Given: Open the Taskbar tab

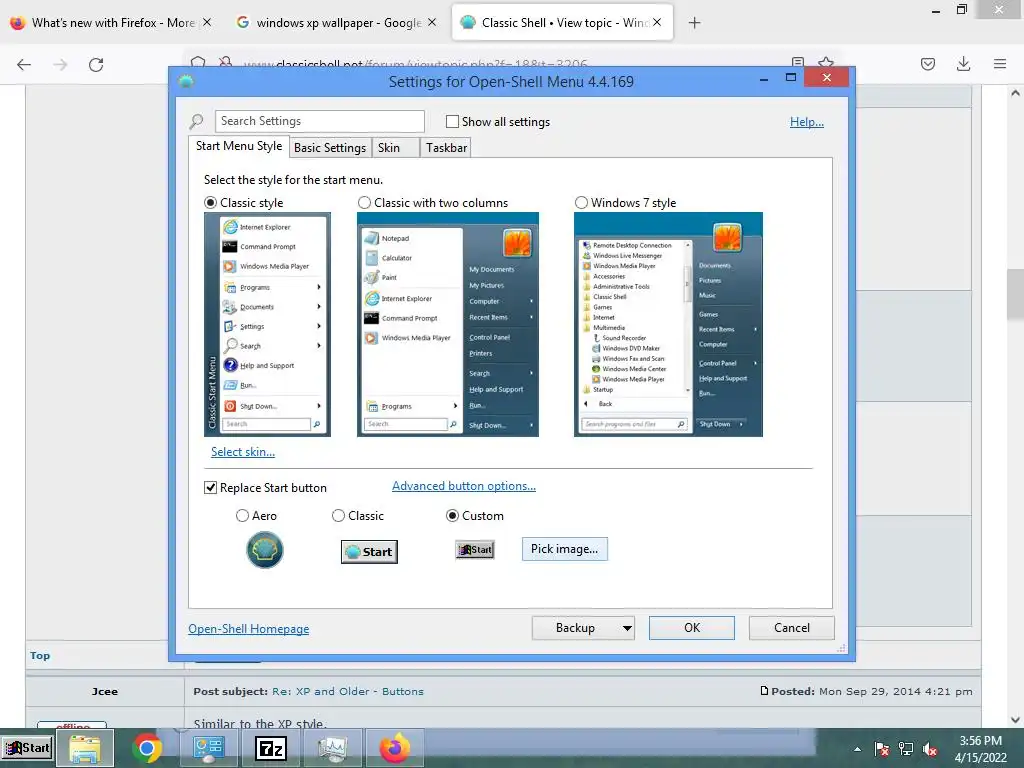Looking at the screenshot, I should (446, 148).
